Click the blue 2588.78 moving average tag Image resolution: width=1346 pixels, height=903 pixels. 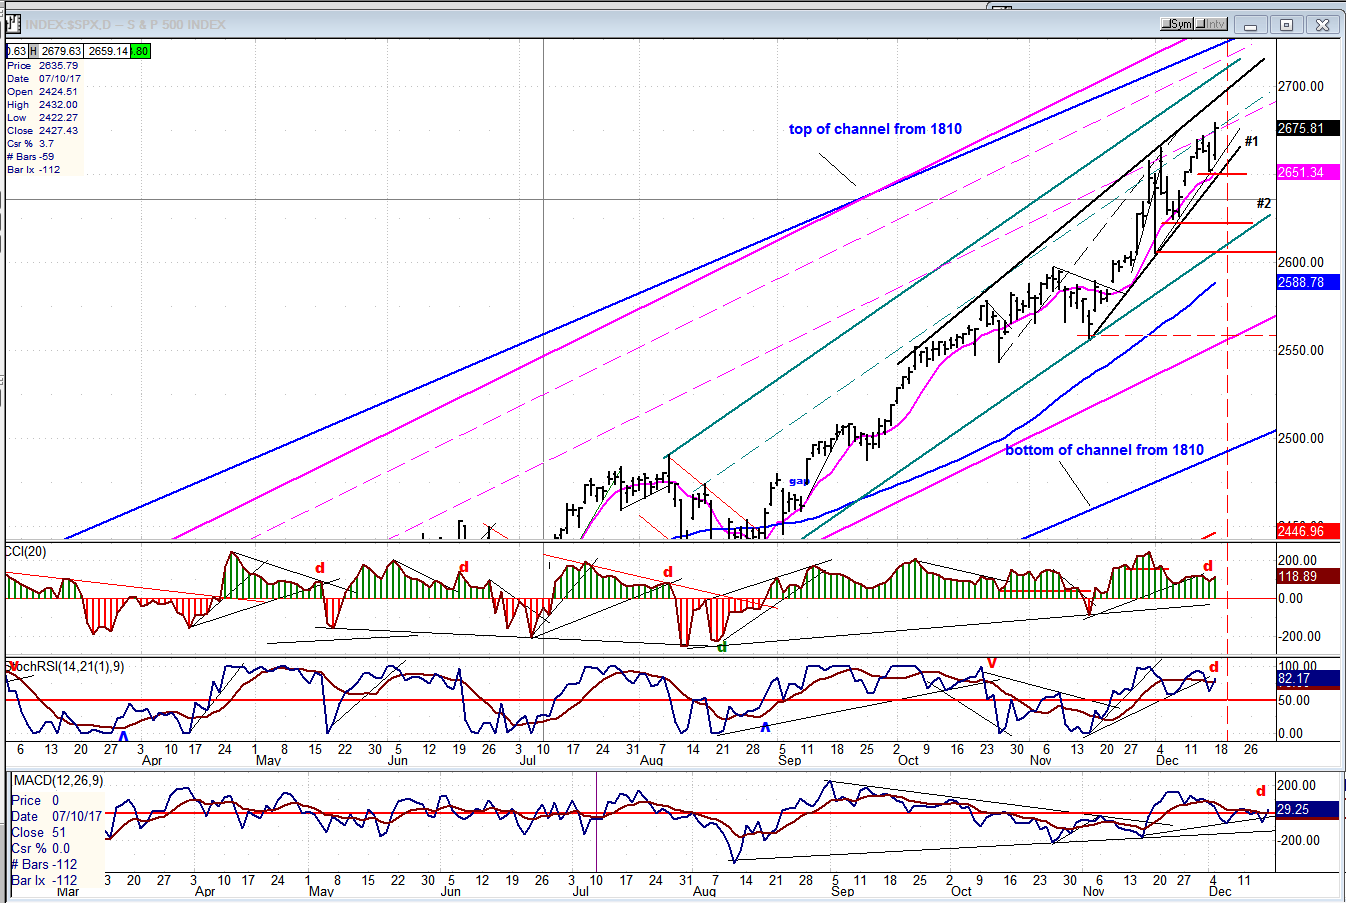point(1301,283)
